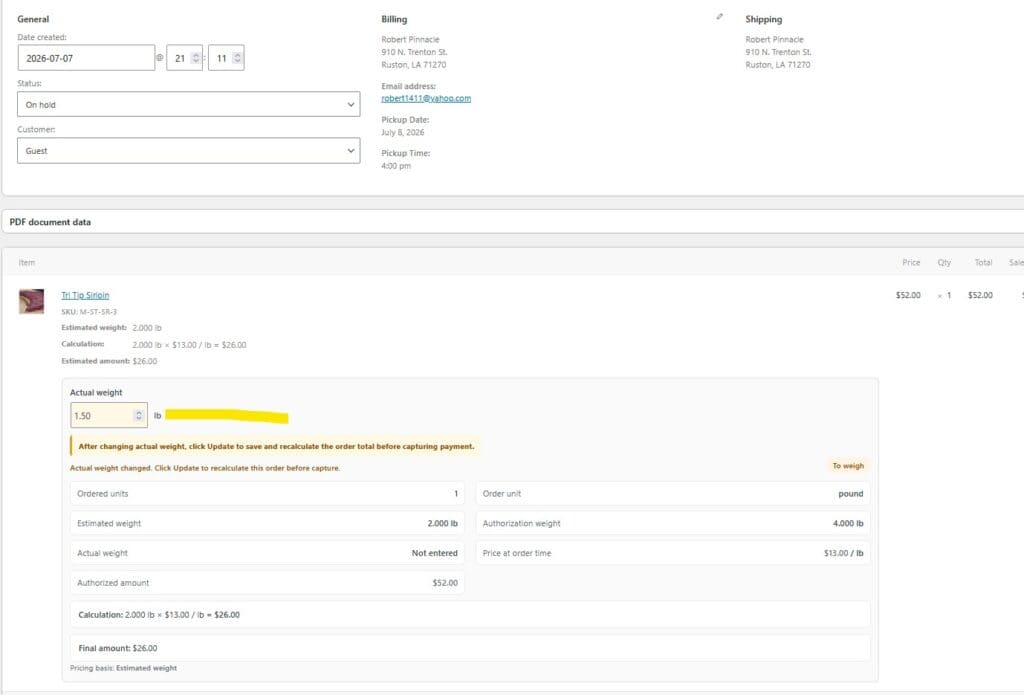Screen dimensions: 1024x695
Task: Click the Shipping address Ruston, LA 71270
Action: click(x=777, y=65)
